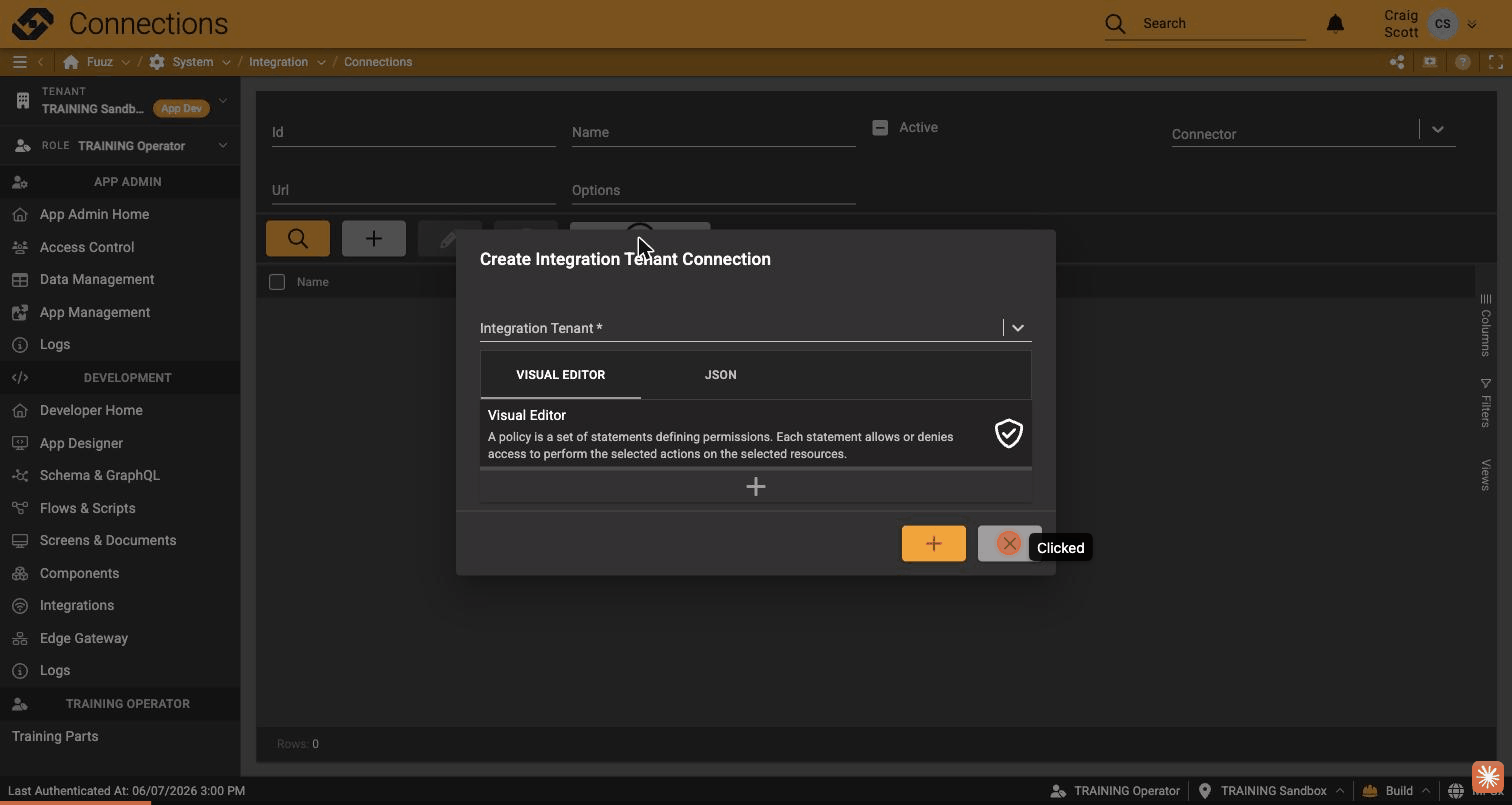The image size is (1512, 805).
Task: Click the policy shield check icon
Action: [1009, 433]
